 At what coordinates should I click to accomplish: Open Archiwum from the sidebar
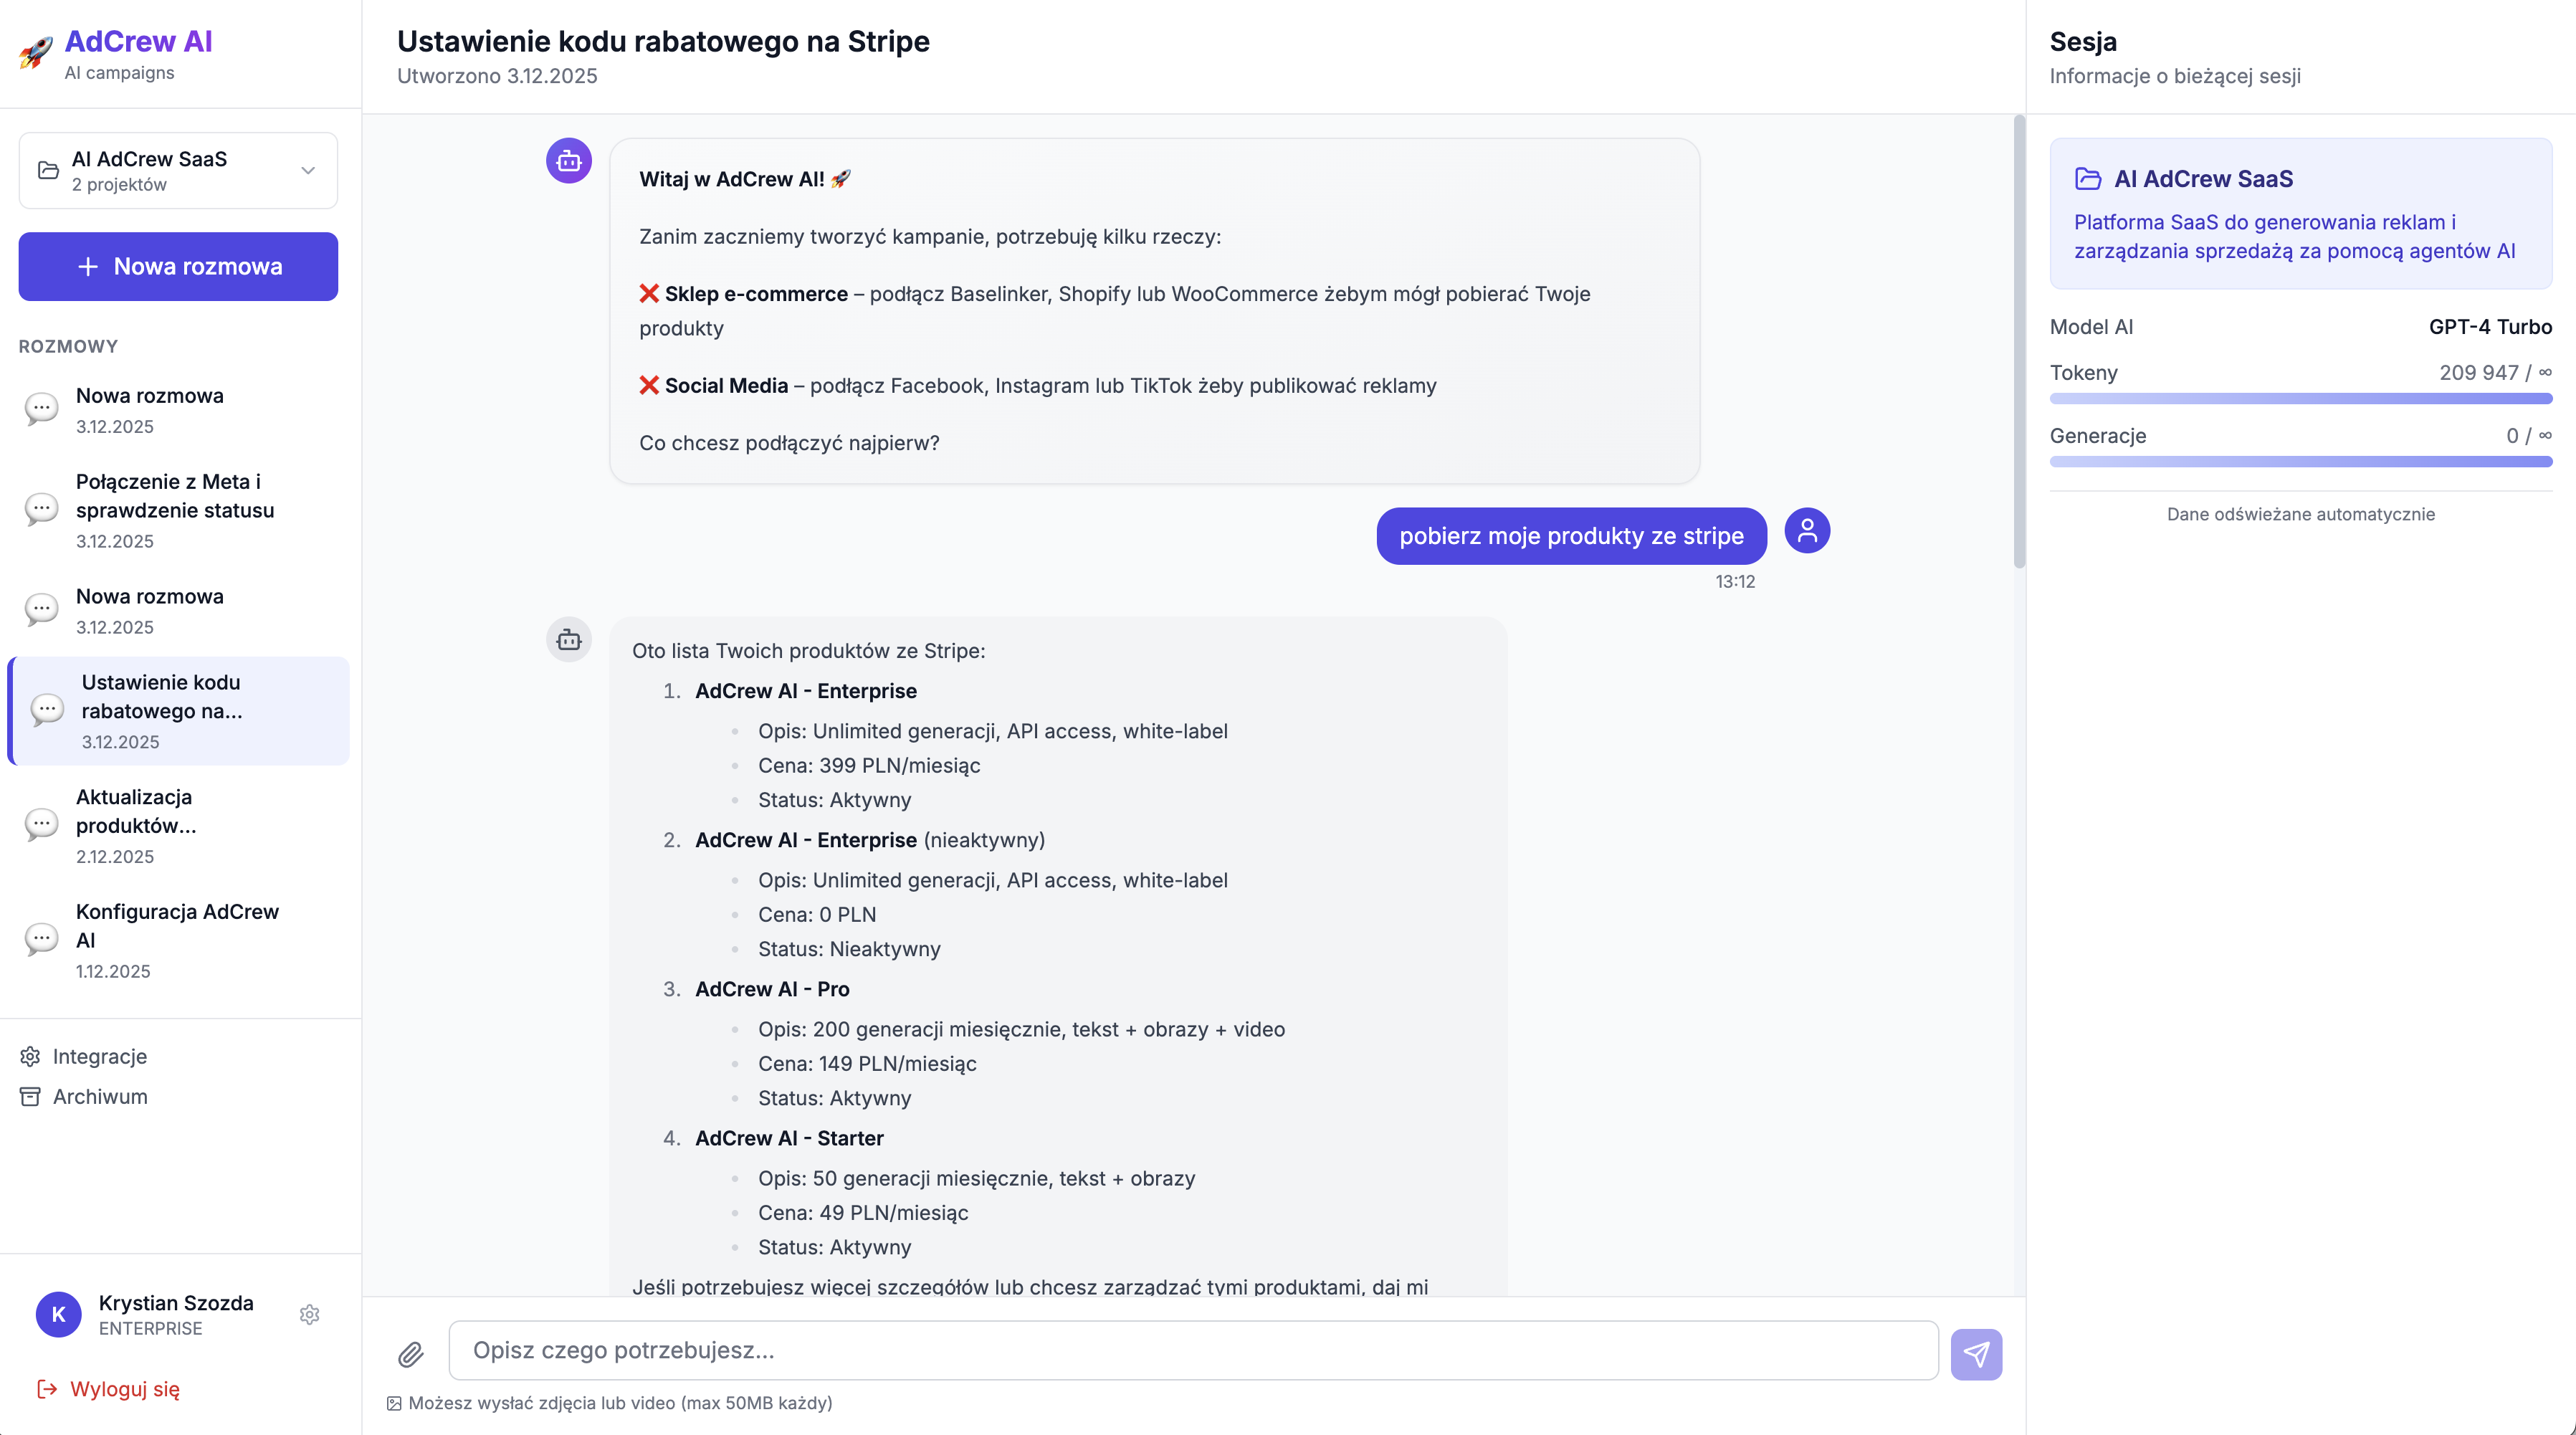pos(100,1096)
